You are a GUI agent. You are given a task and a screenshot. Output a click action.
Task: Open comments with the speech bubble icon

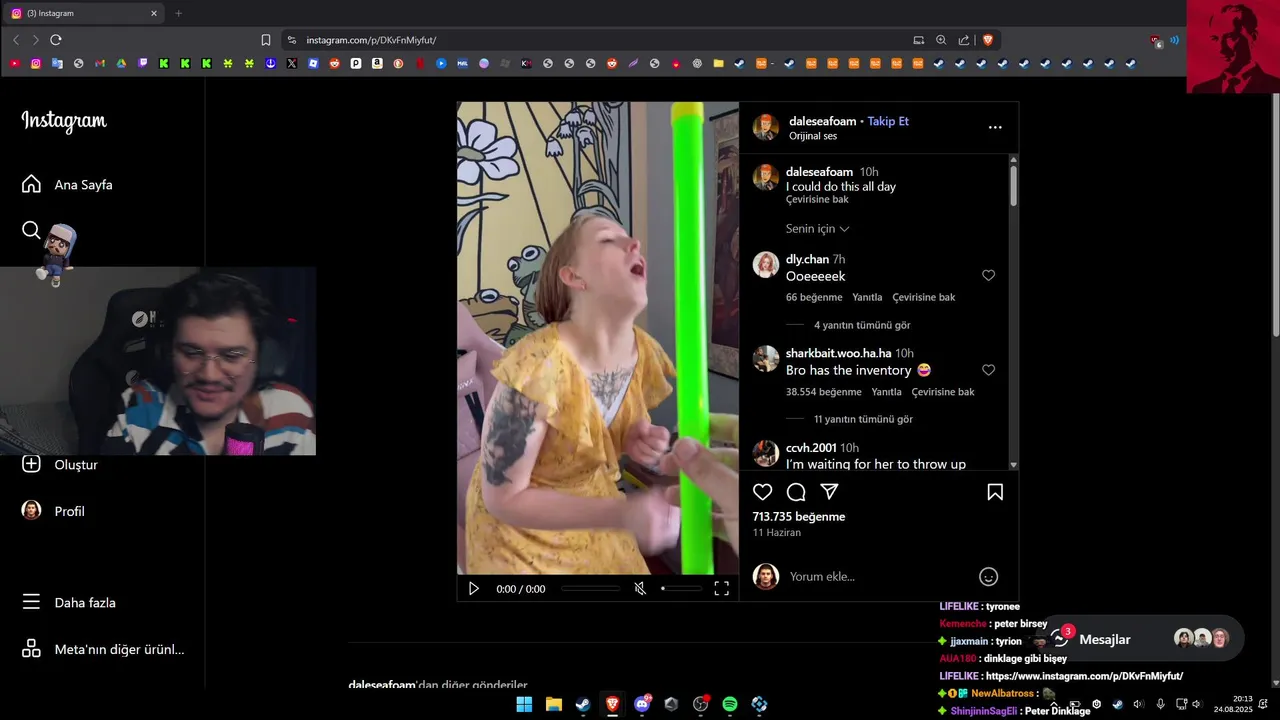(796, 492)
